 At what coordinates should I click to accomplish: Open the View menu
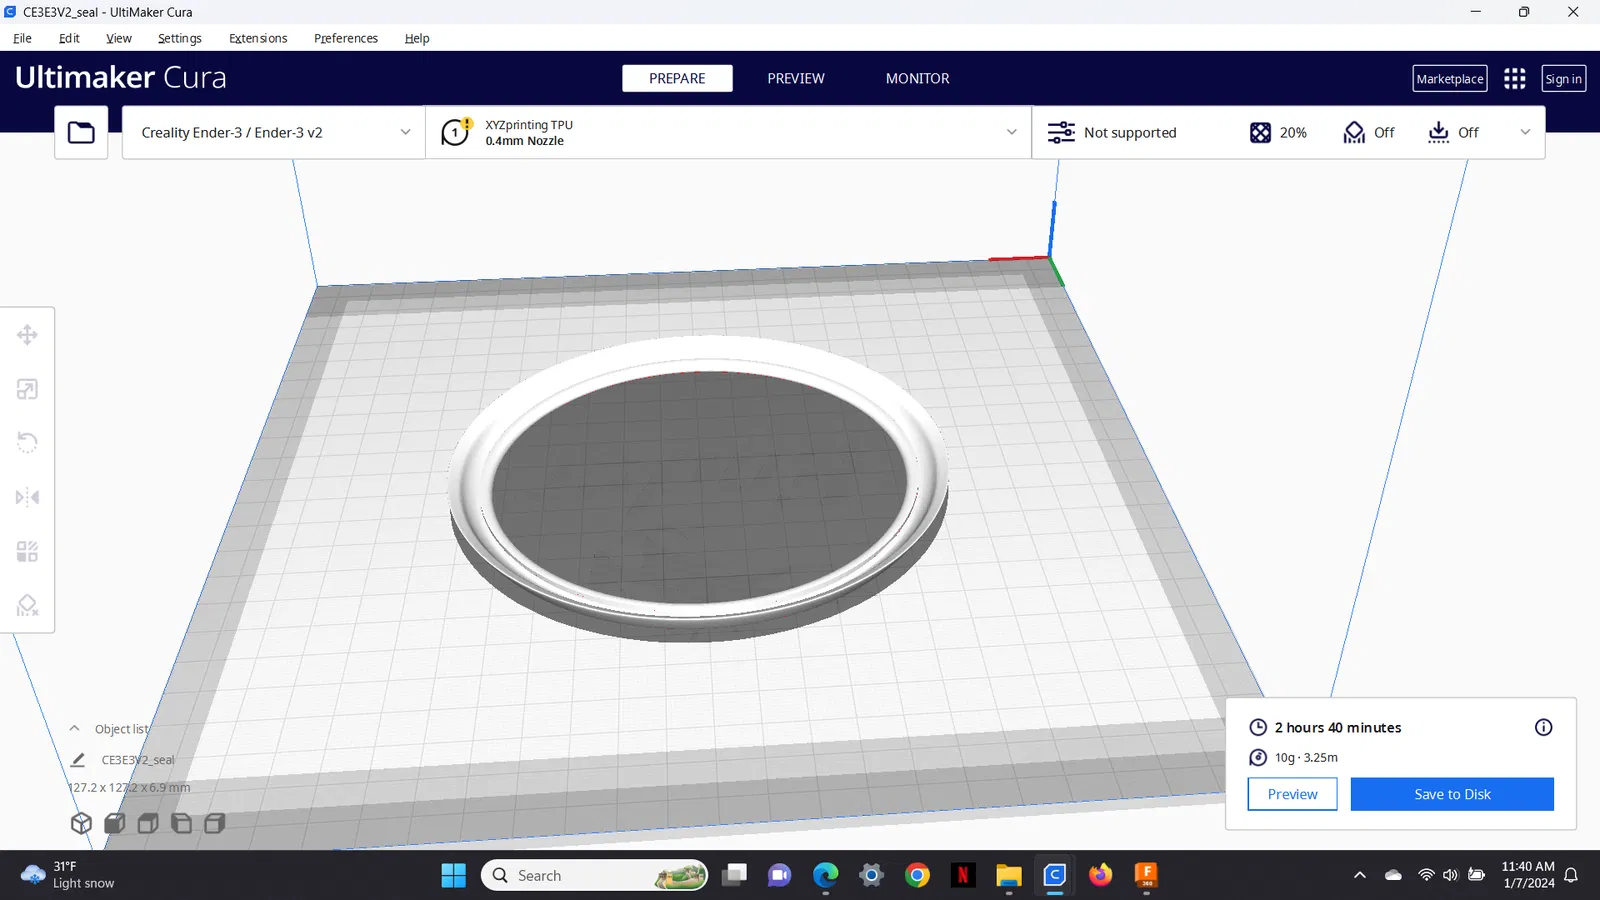click(119, 38)
